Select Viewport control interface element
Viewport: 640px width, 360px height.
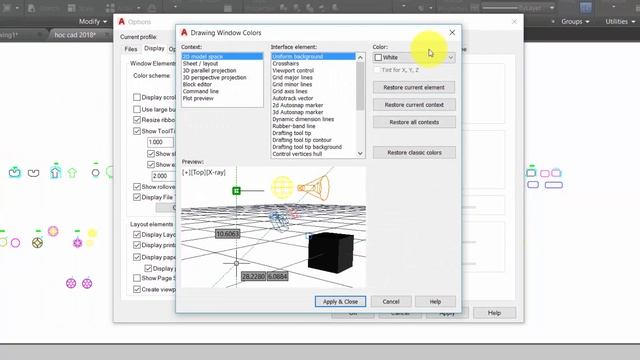(313, 70)
